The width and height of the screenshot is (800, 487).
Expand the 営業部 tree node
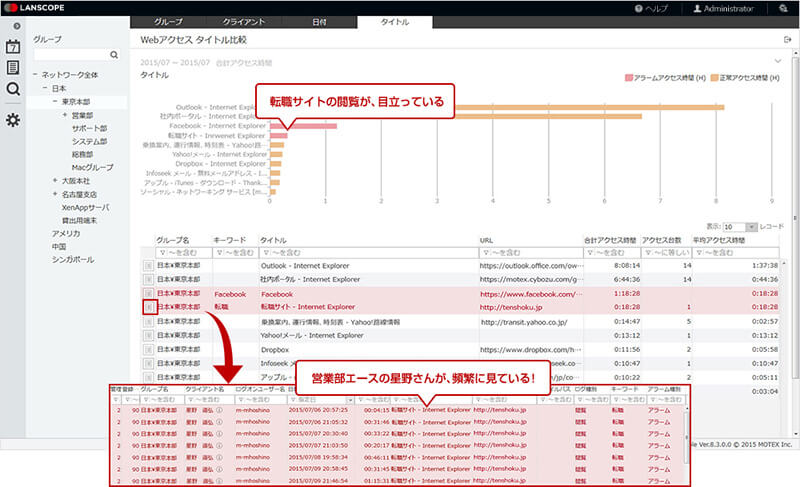click(x=65, y=115)
